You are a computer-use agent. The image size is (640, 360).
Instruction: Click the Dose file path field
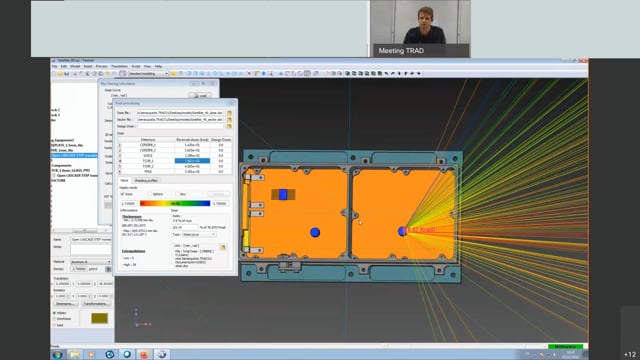pos(180,113)
